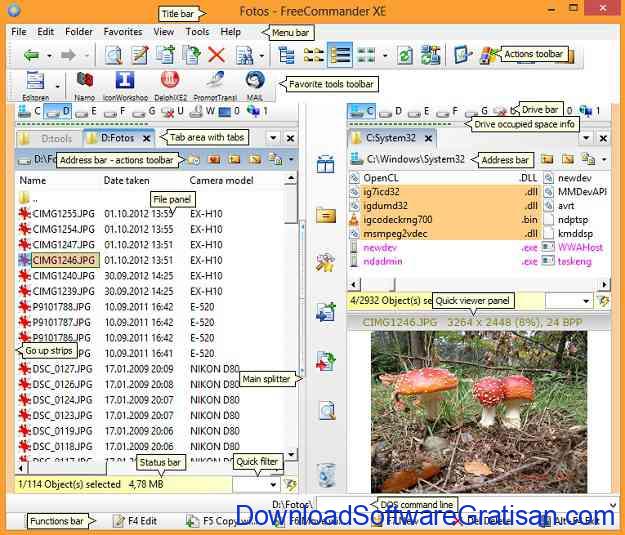Expand view mode dropdown arrow
Screen dimensions: 625x535
(385, 55)
